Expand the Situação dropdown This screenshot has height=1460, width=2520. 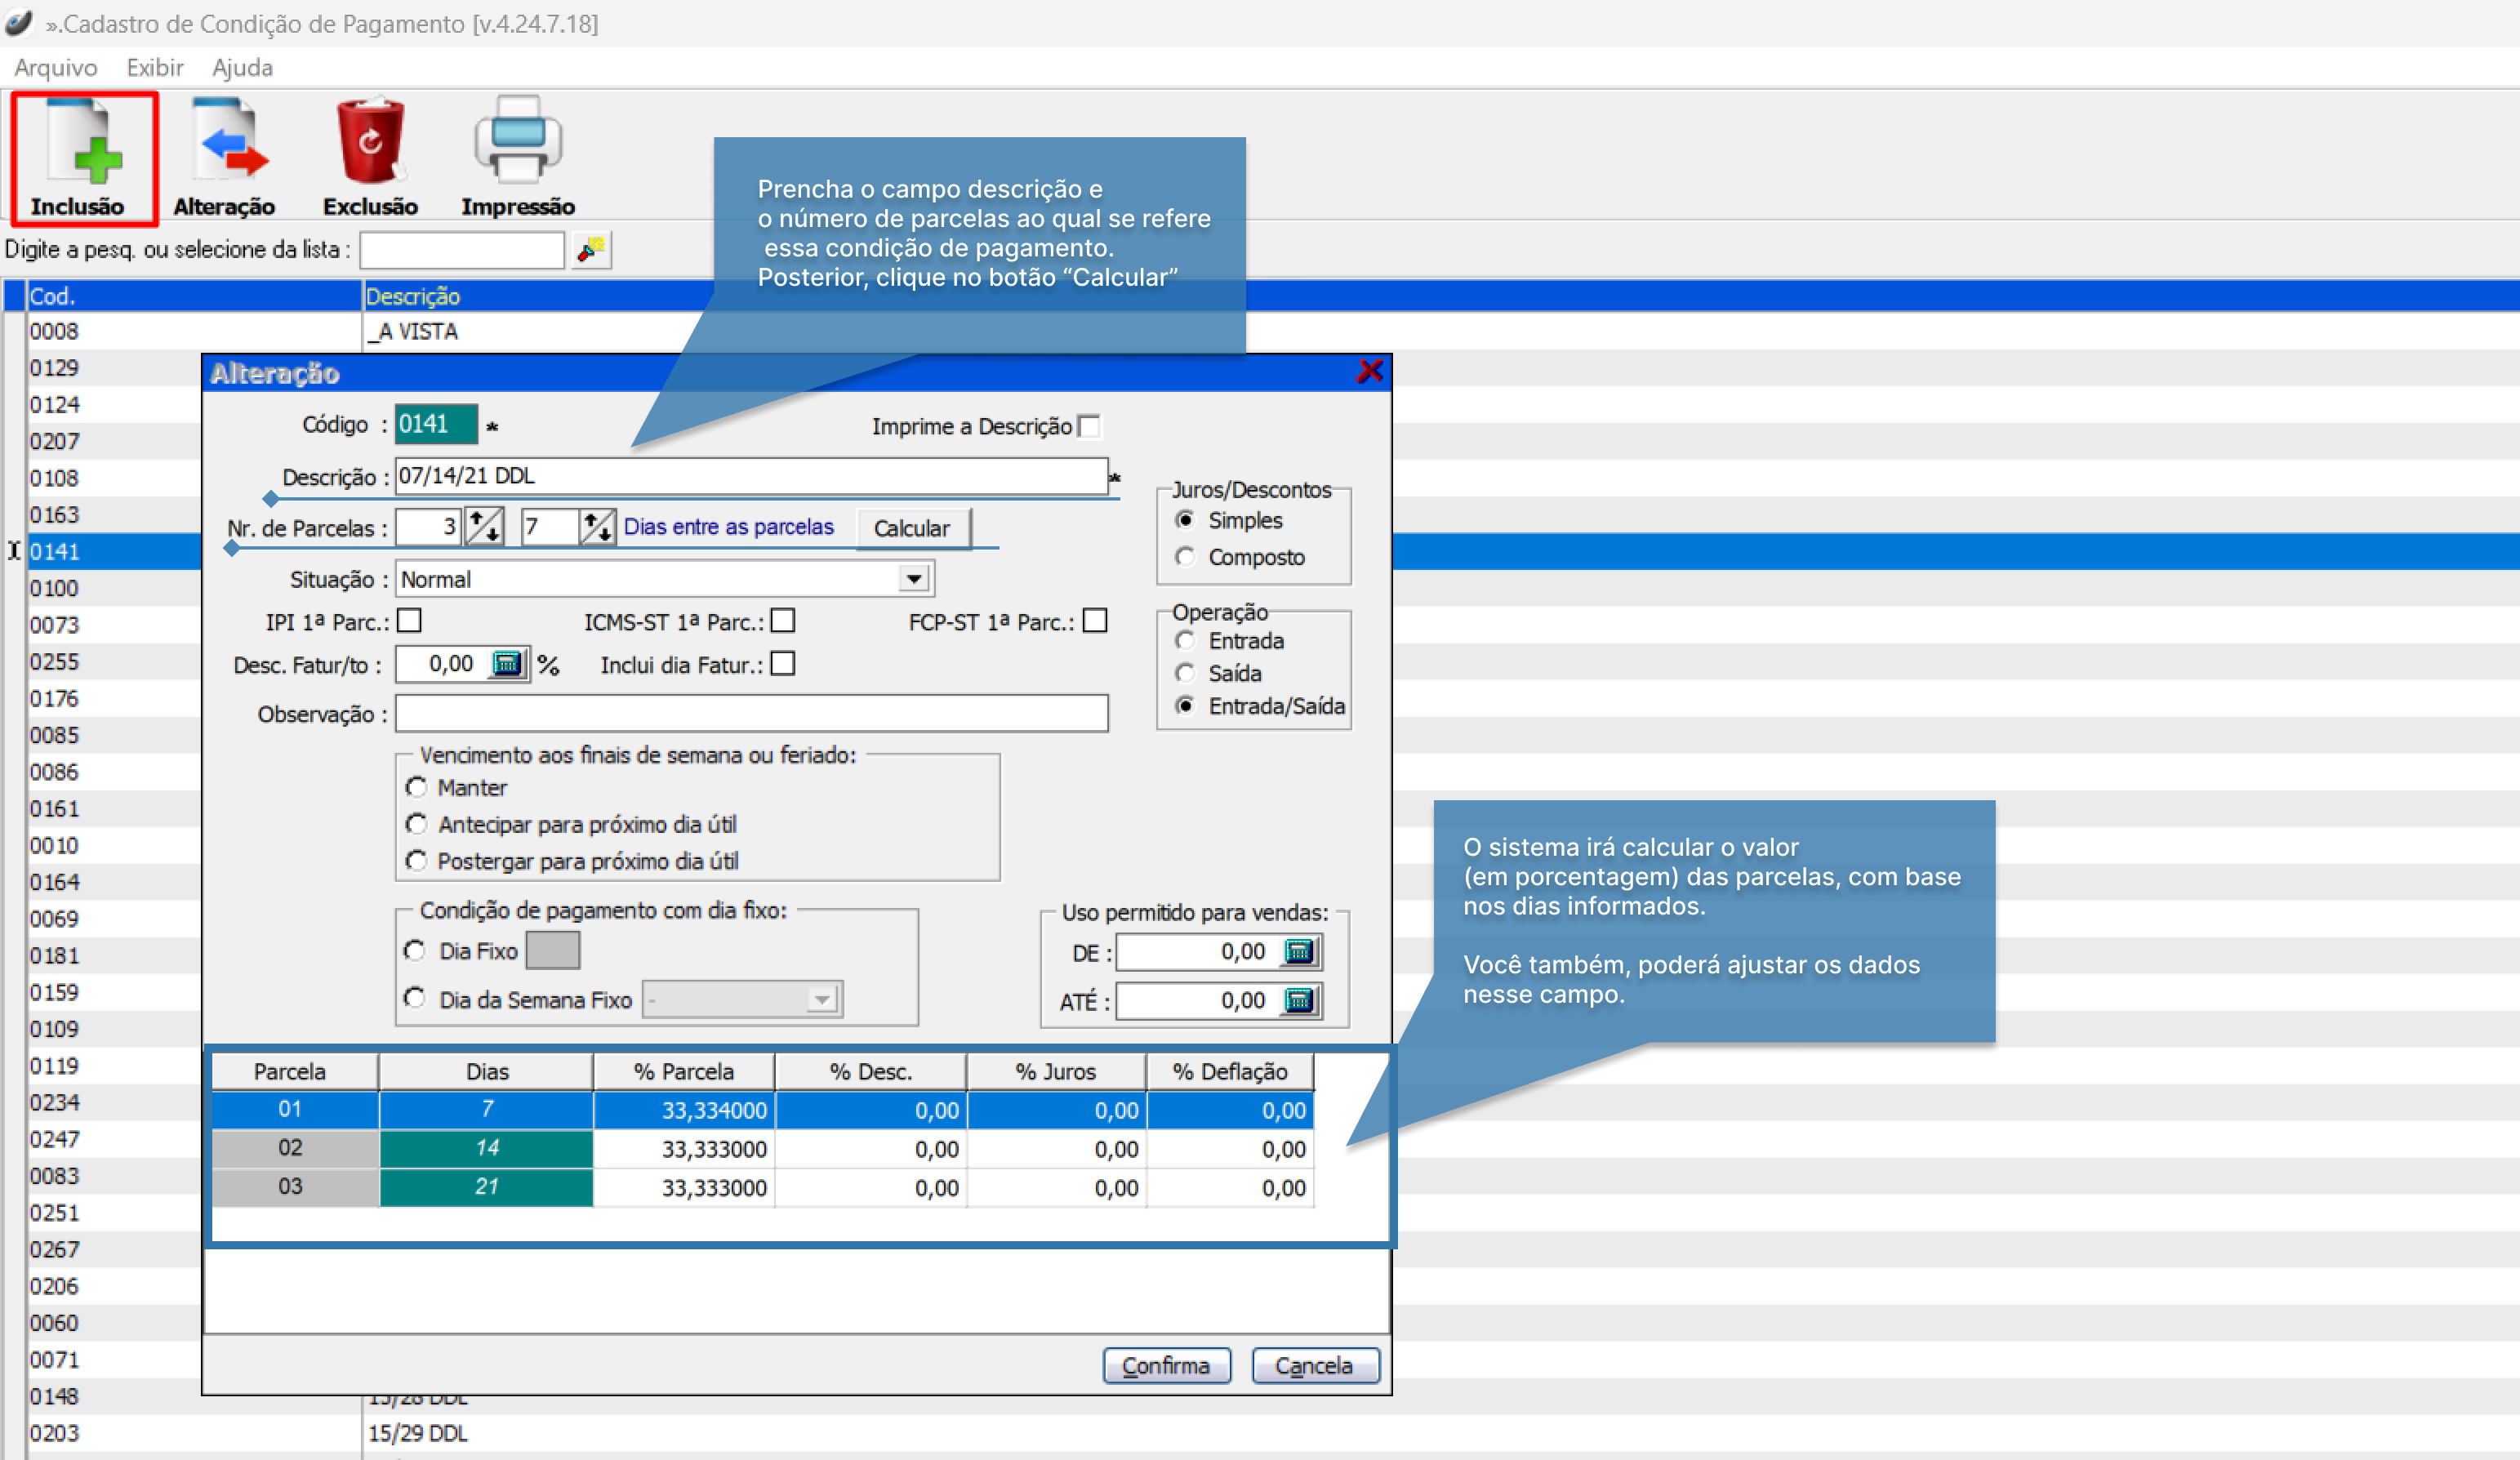click(913, 579)
